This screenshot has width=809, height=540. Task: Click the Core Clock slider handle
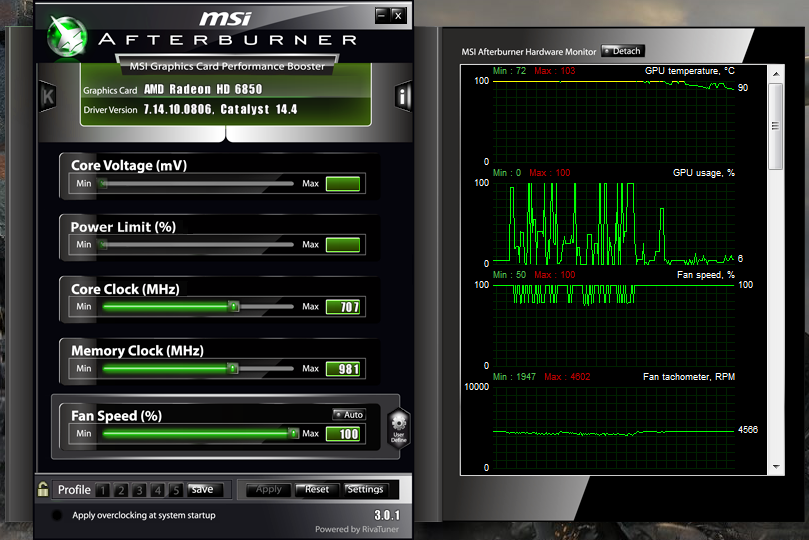[233, 307]
